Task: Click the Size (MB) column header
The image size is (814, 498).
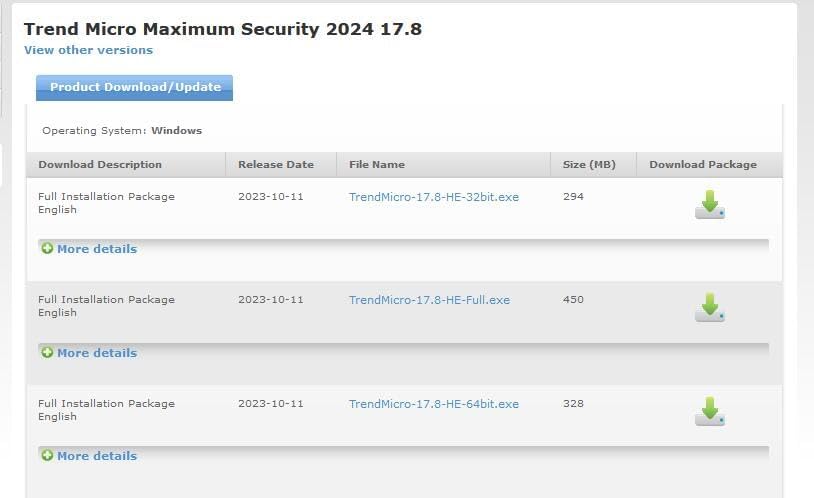Action: [x=593, y=165]
